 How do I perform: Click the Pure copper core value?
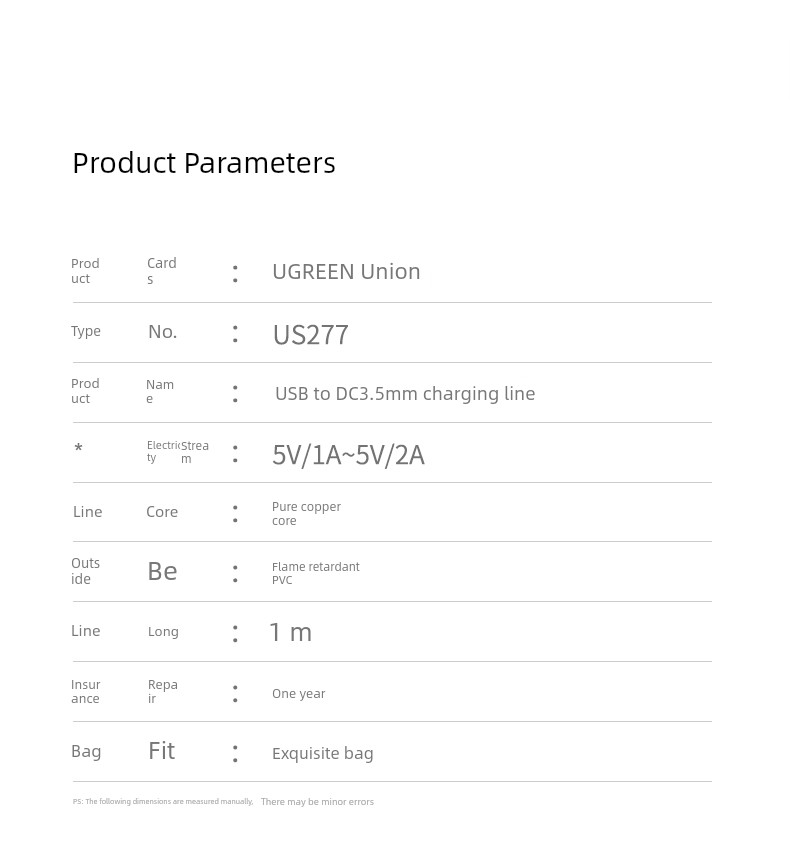point(306,513)
